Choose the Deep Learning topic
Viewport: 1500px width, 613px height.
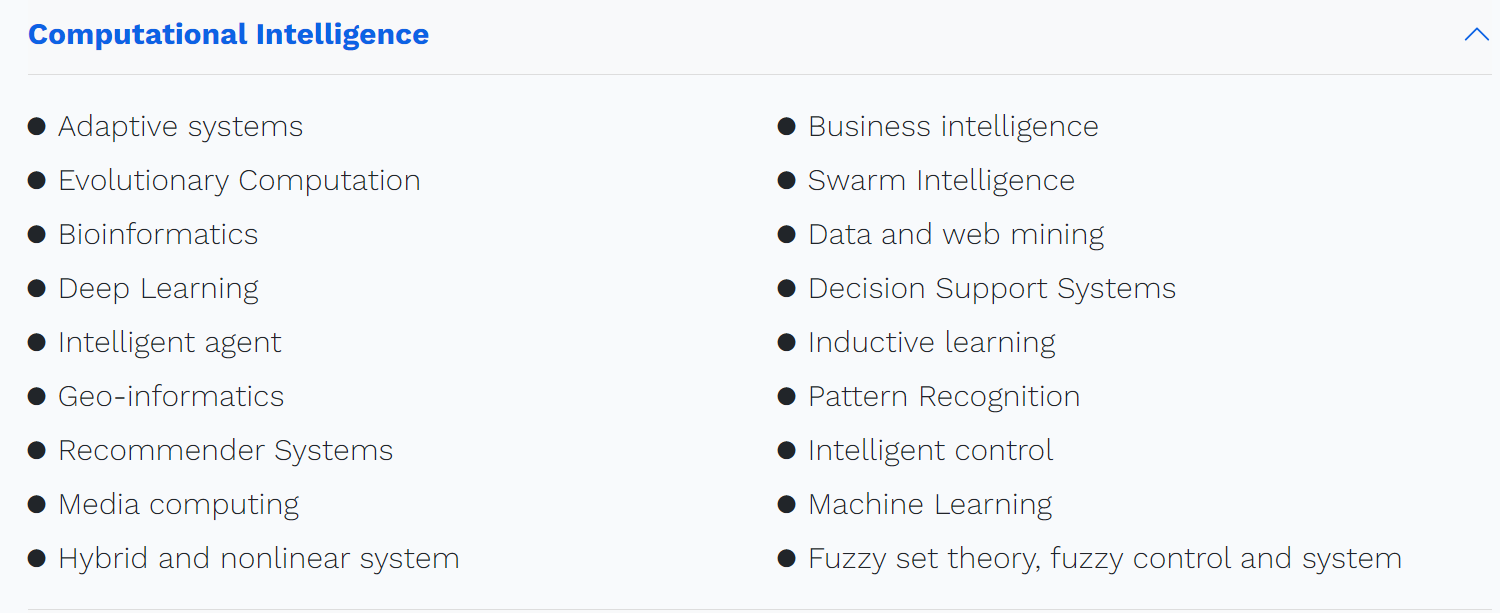(x=158, y=289)
